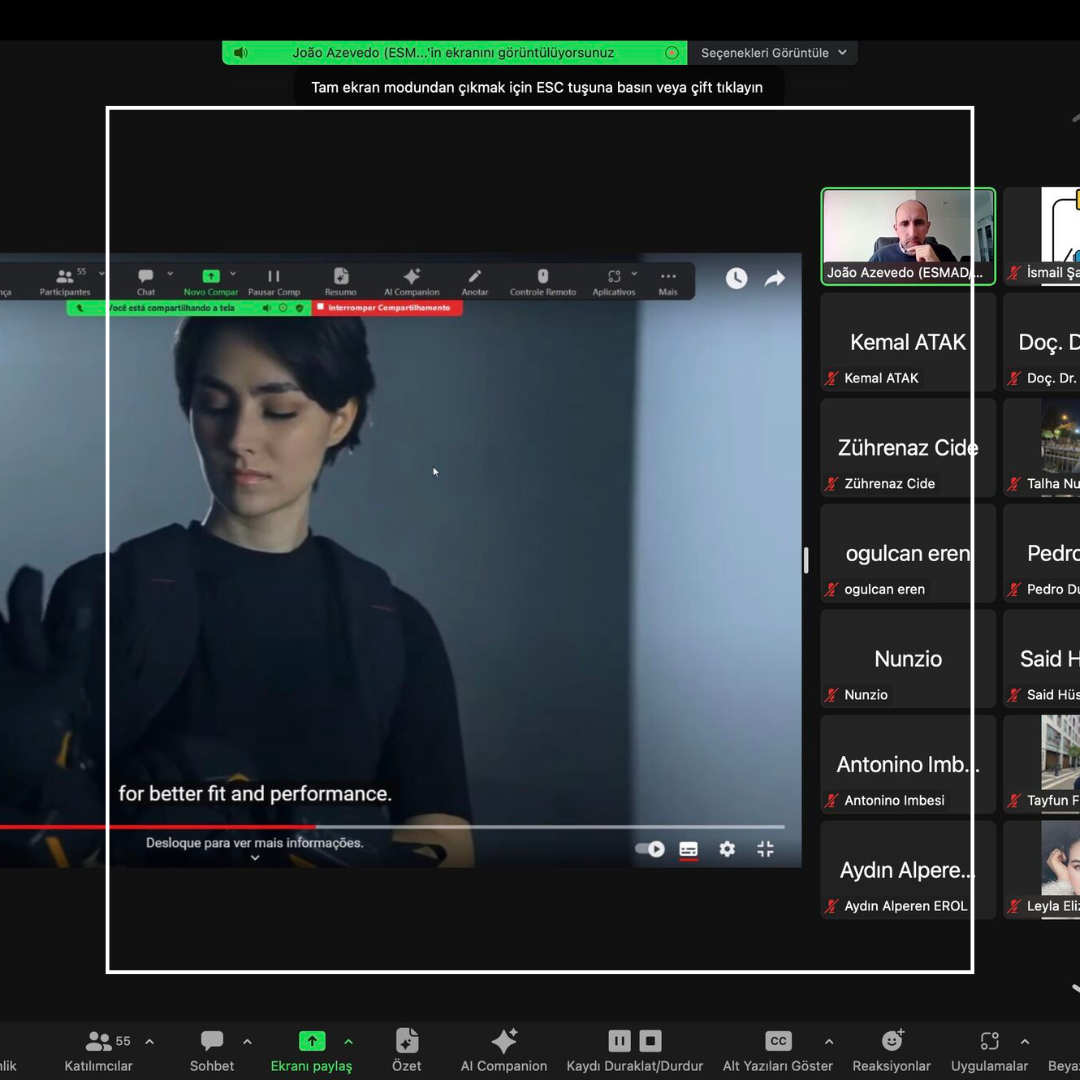Open the Mais three-dots menu

coord(667,282)
